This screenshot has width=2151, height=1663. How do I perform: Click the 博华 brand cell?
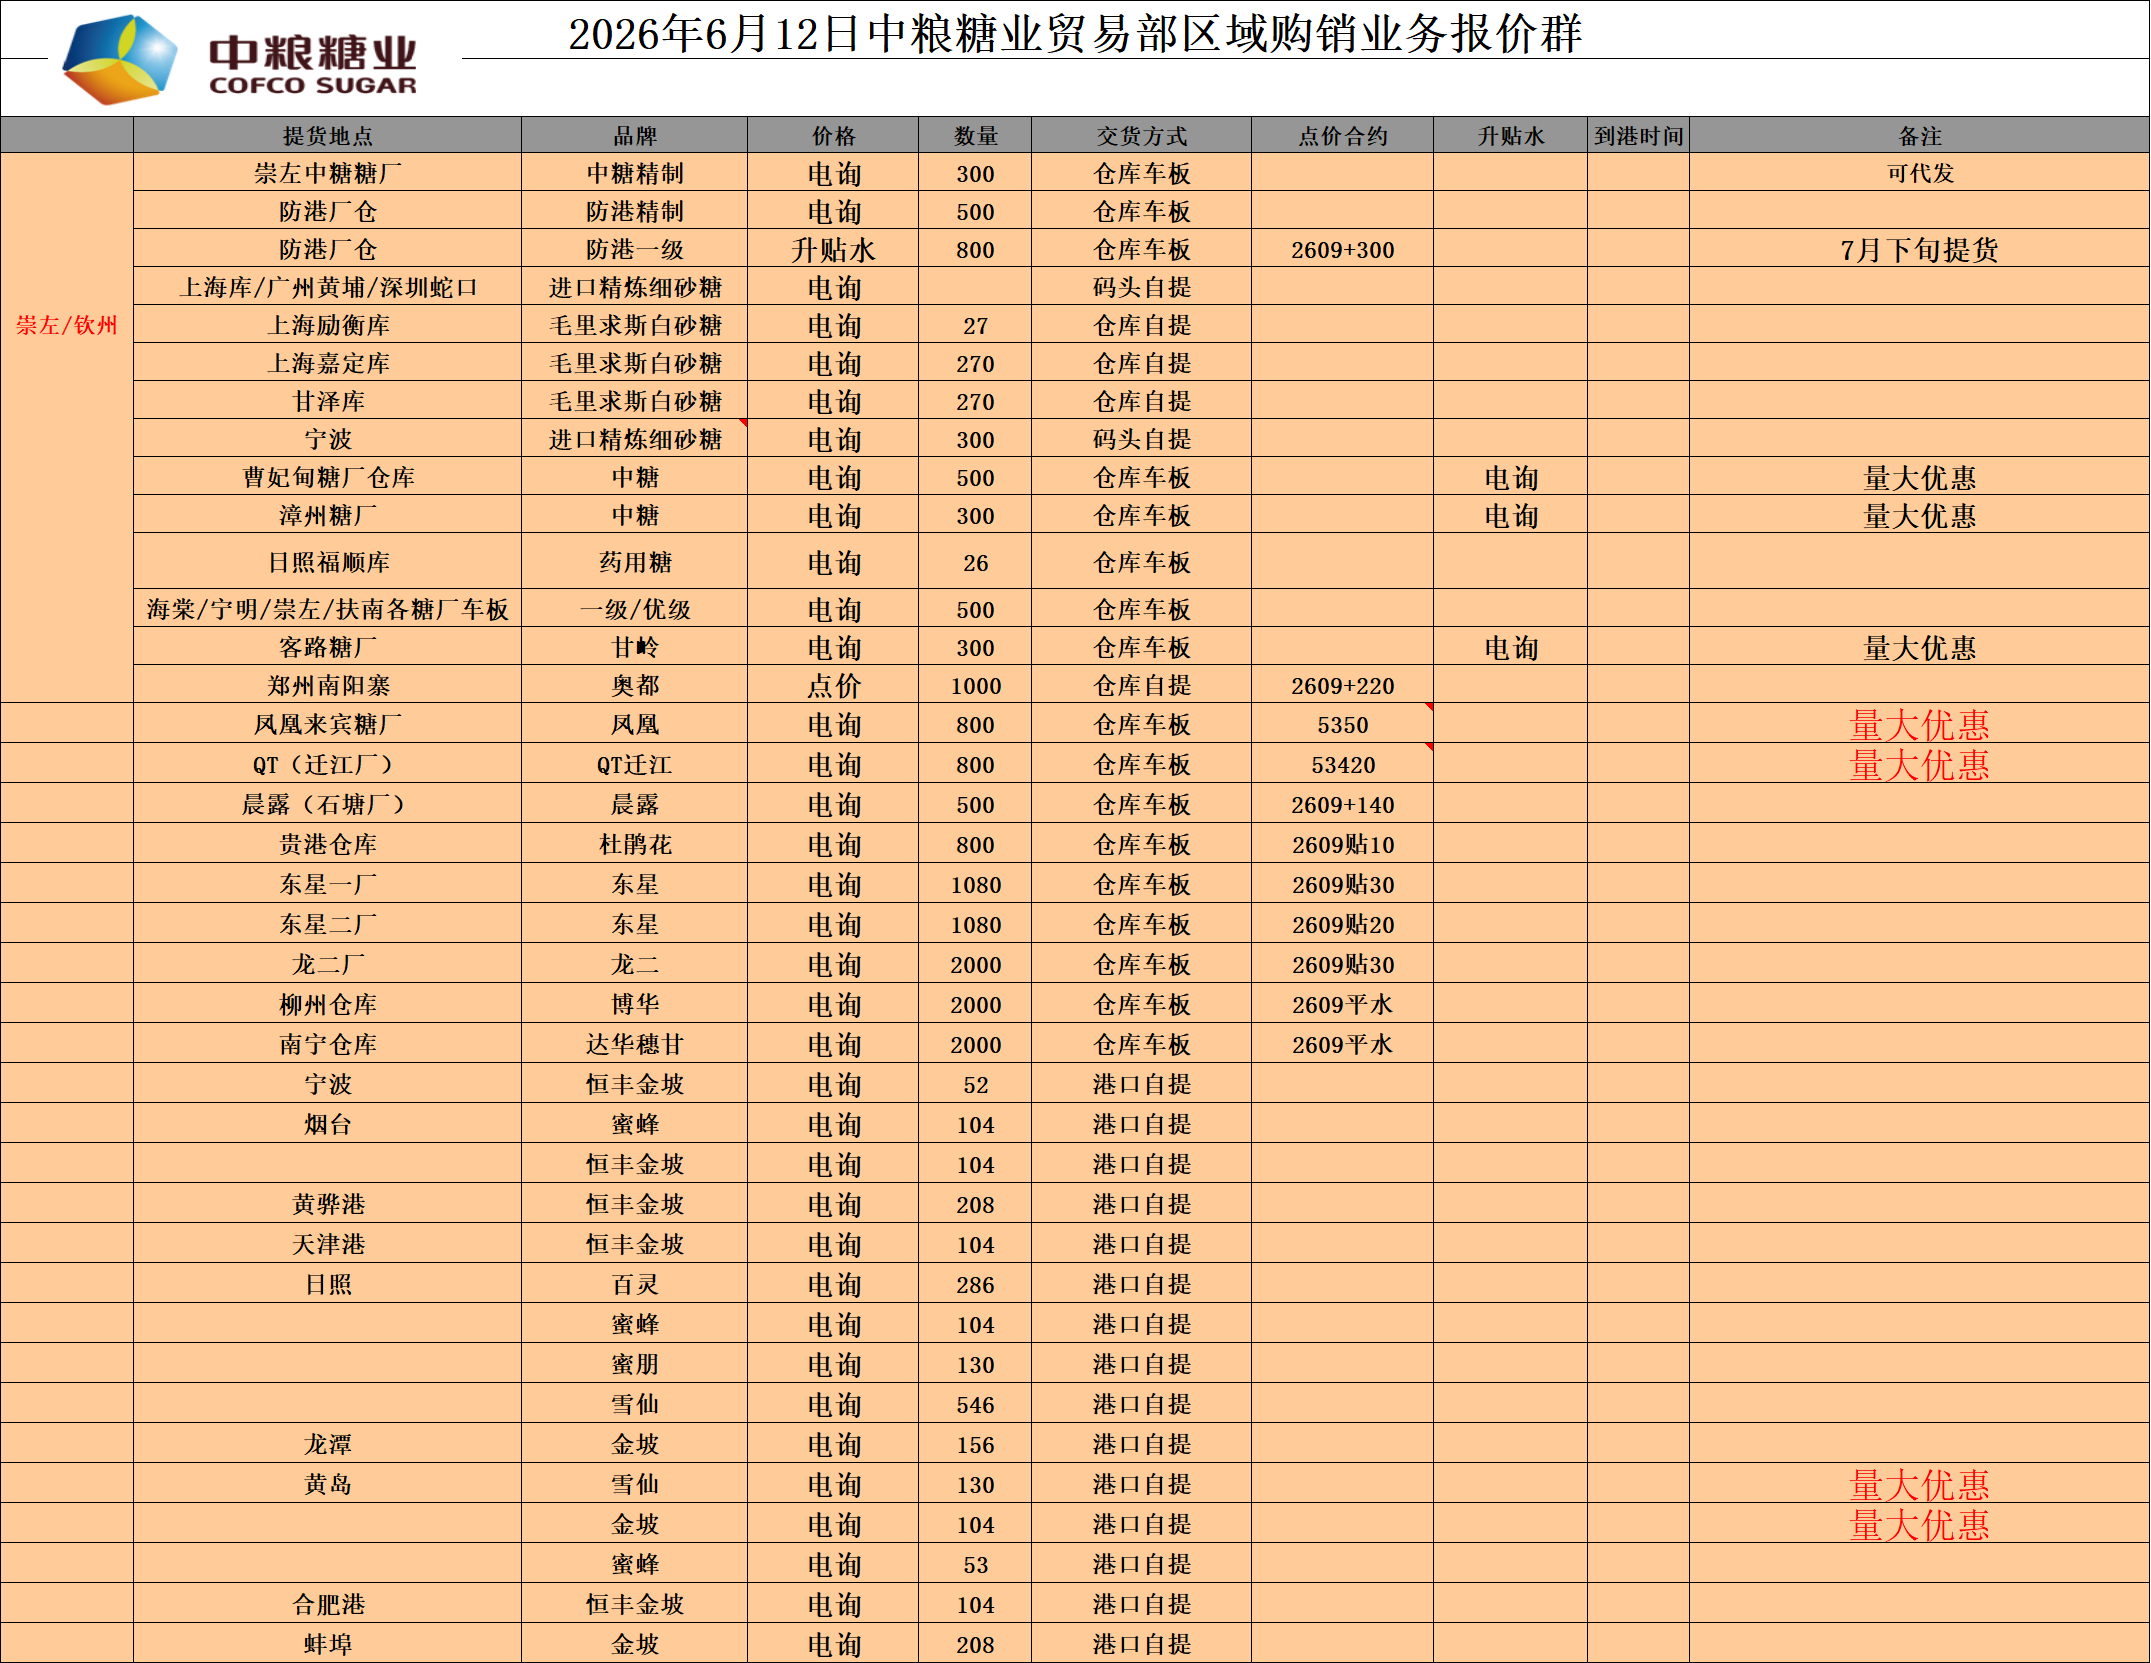(x=635, y=1005)
